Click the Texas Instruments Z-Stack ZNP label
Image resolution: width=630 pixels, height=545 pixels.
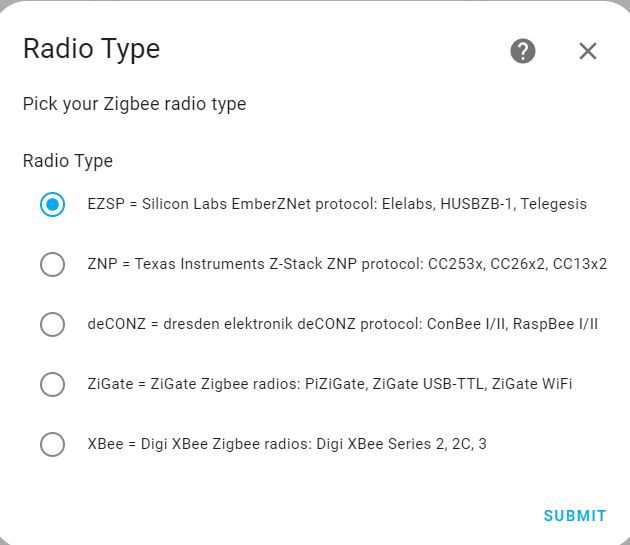point(347,264)
